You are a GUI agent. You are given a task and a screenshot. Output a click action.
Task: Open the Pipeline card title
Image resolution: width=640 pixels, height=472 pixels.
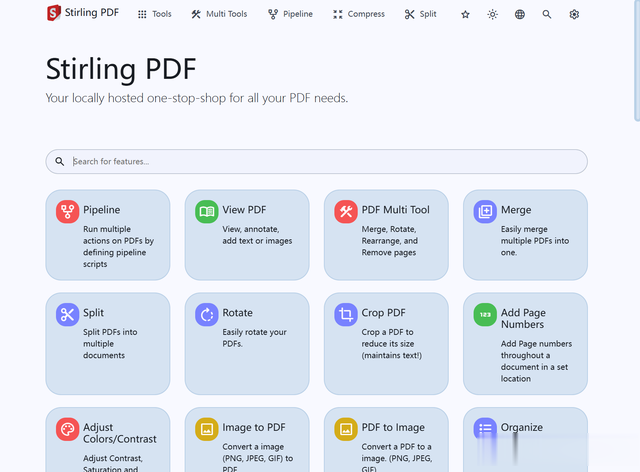pyautogui.click(x=102, y=210)
